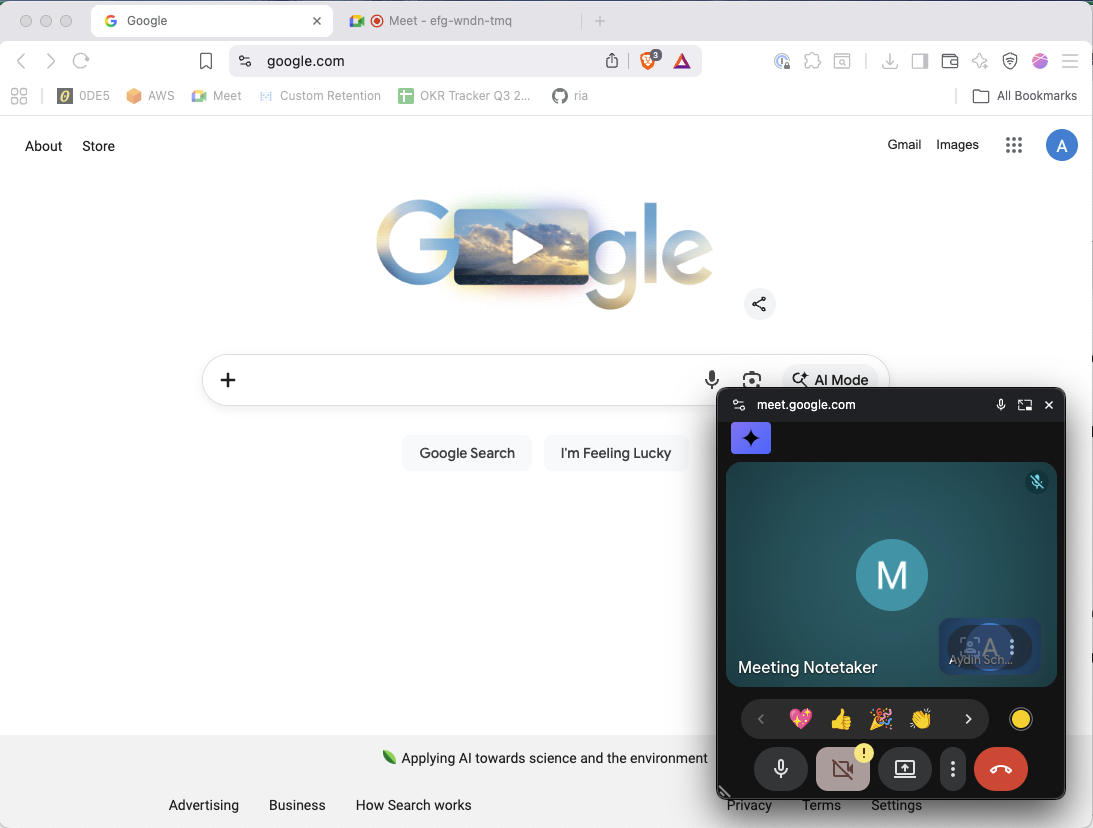Open the ria GitHub bookmark

pos(570,96)
